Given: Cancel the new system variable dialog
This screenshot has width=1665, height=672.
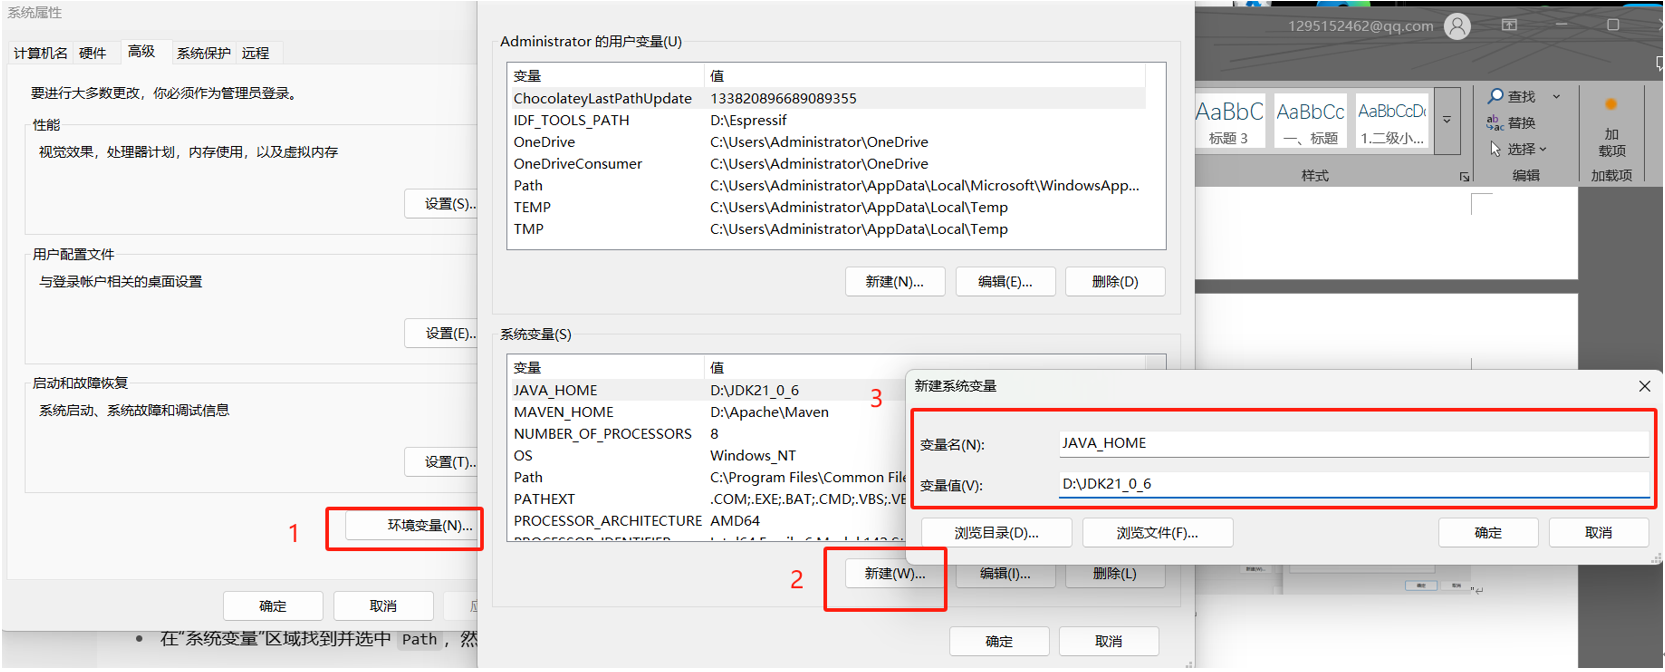Looking at the screenshot, I should 1598,533.
